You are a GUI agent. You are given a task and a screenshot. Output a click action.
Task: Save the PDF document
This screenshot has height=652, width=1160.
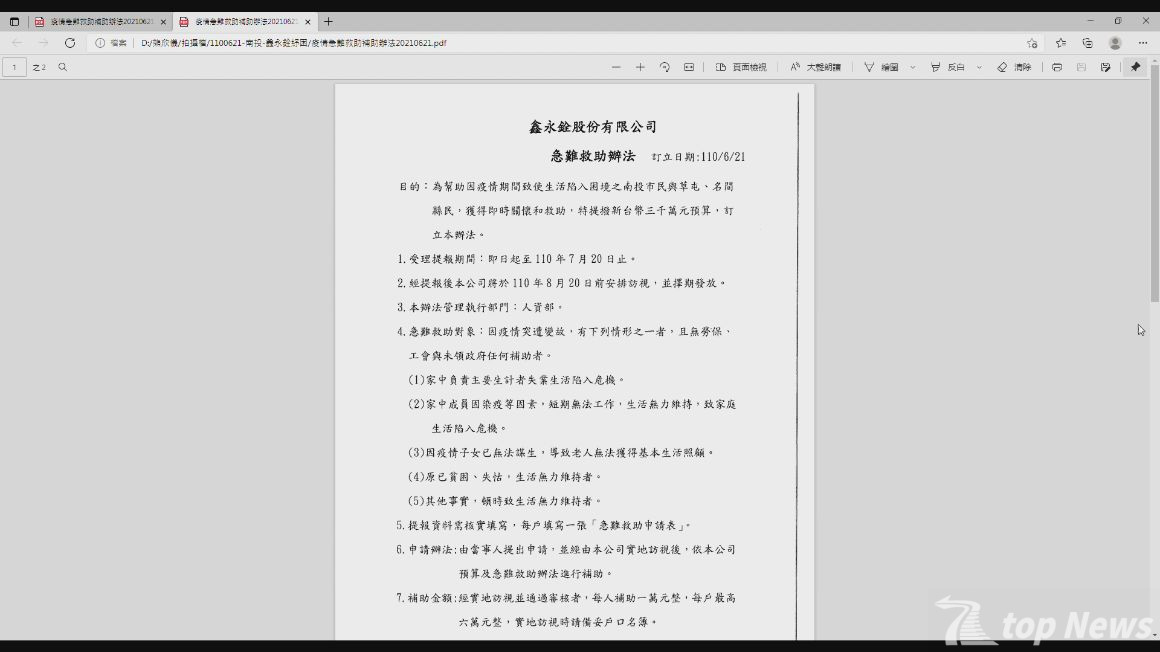(x=1082, y=67)
